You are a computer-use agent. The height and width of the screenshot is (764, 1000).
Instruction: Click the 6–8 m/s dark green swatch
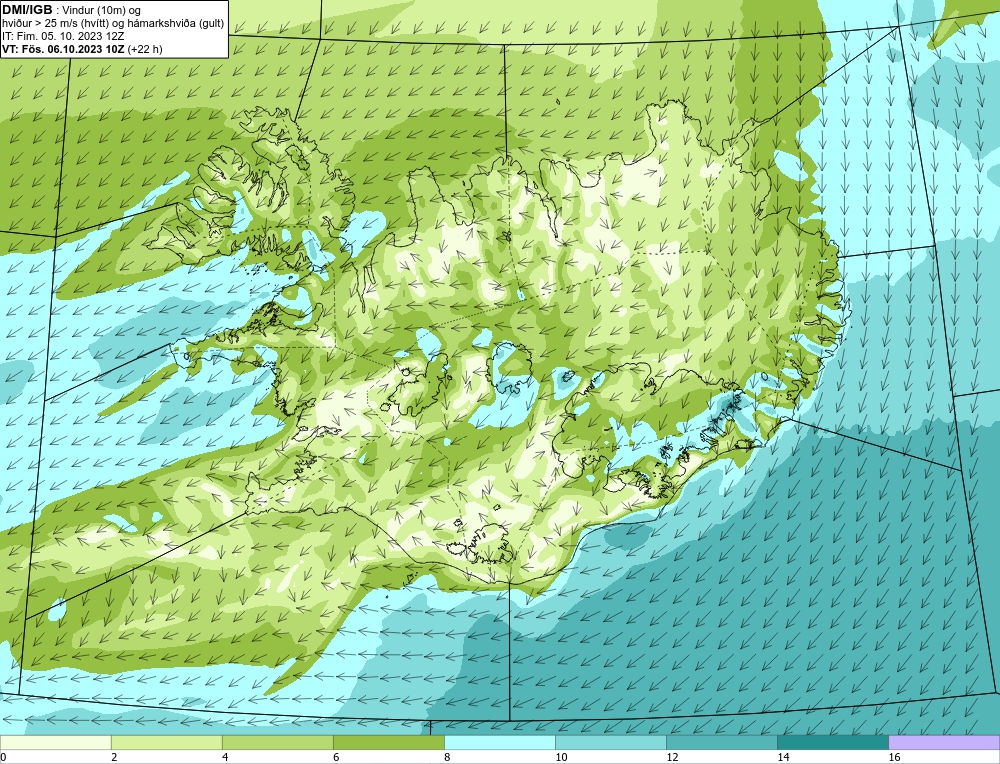click(x=388, y=742)
